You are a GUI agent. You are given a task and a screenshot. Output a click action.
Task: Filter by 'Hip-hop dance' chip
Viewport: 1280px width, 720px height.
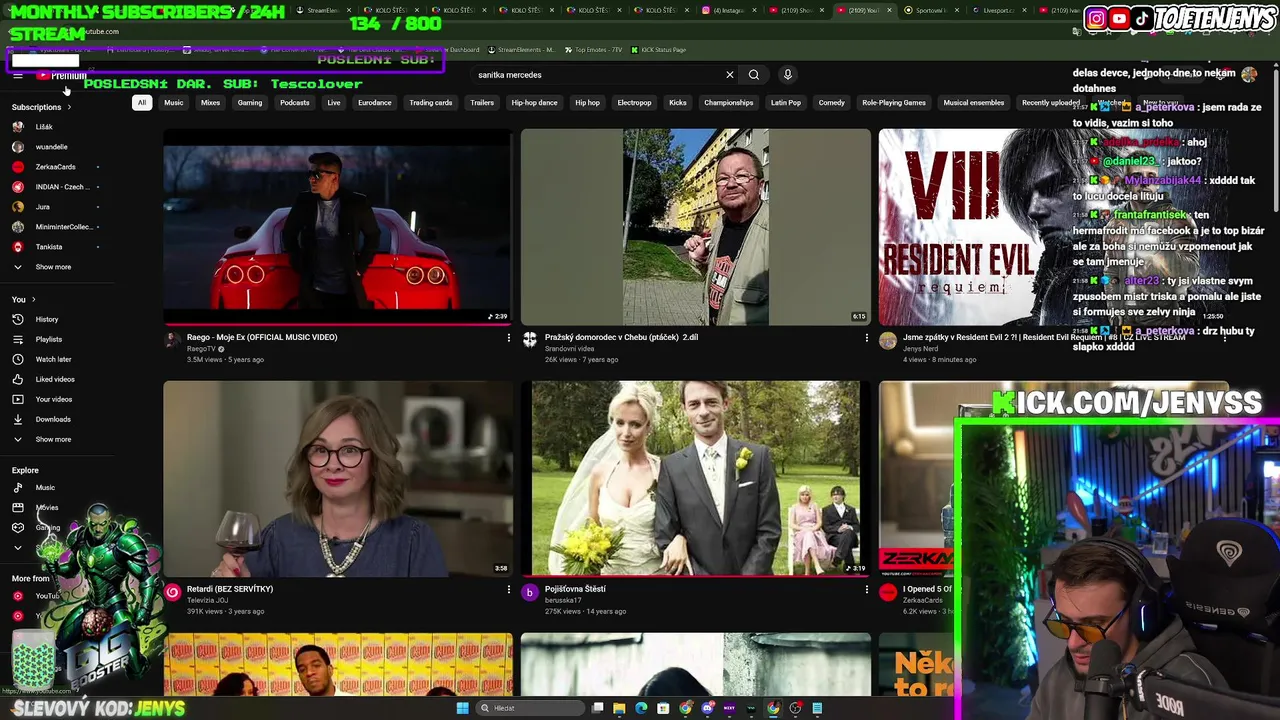click(x=535, y=103)
